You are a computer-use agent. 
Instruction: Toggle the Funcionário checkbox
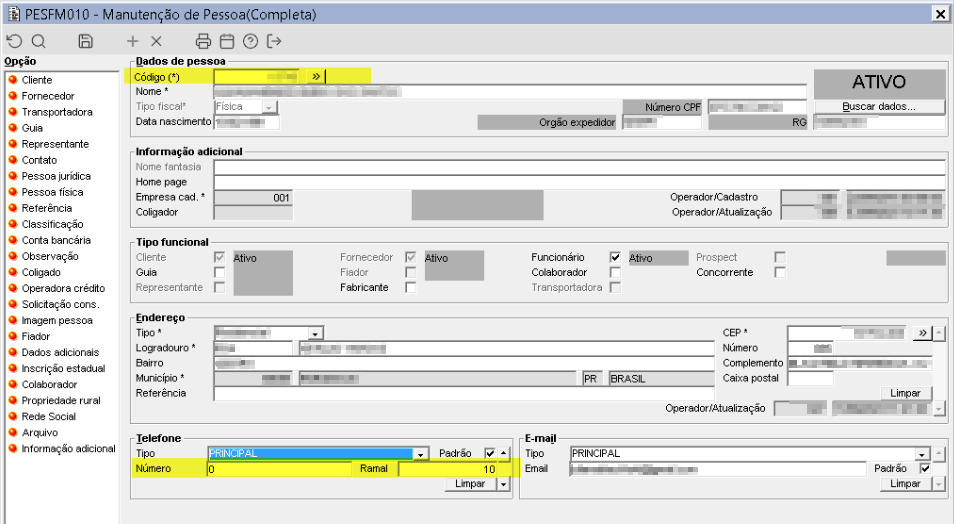[615, 257]
